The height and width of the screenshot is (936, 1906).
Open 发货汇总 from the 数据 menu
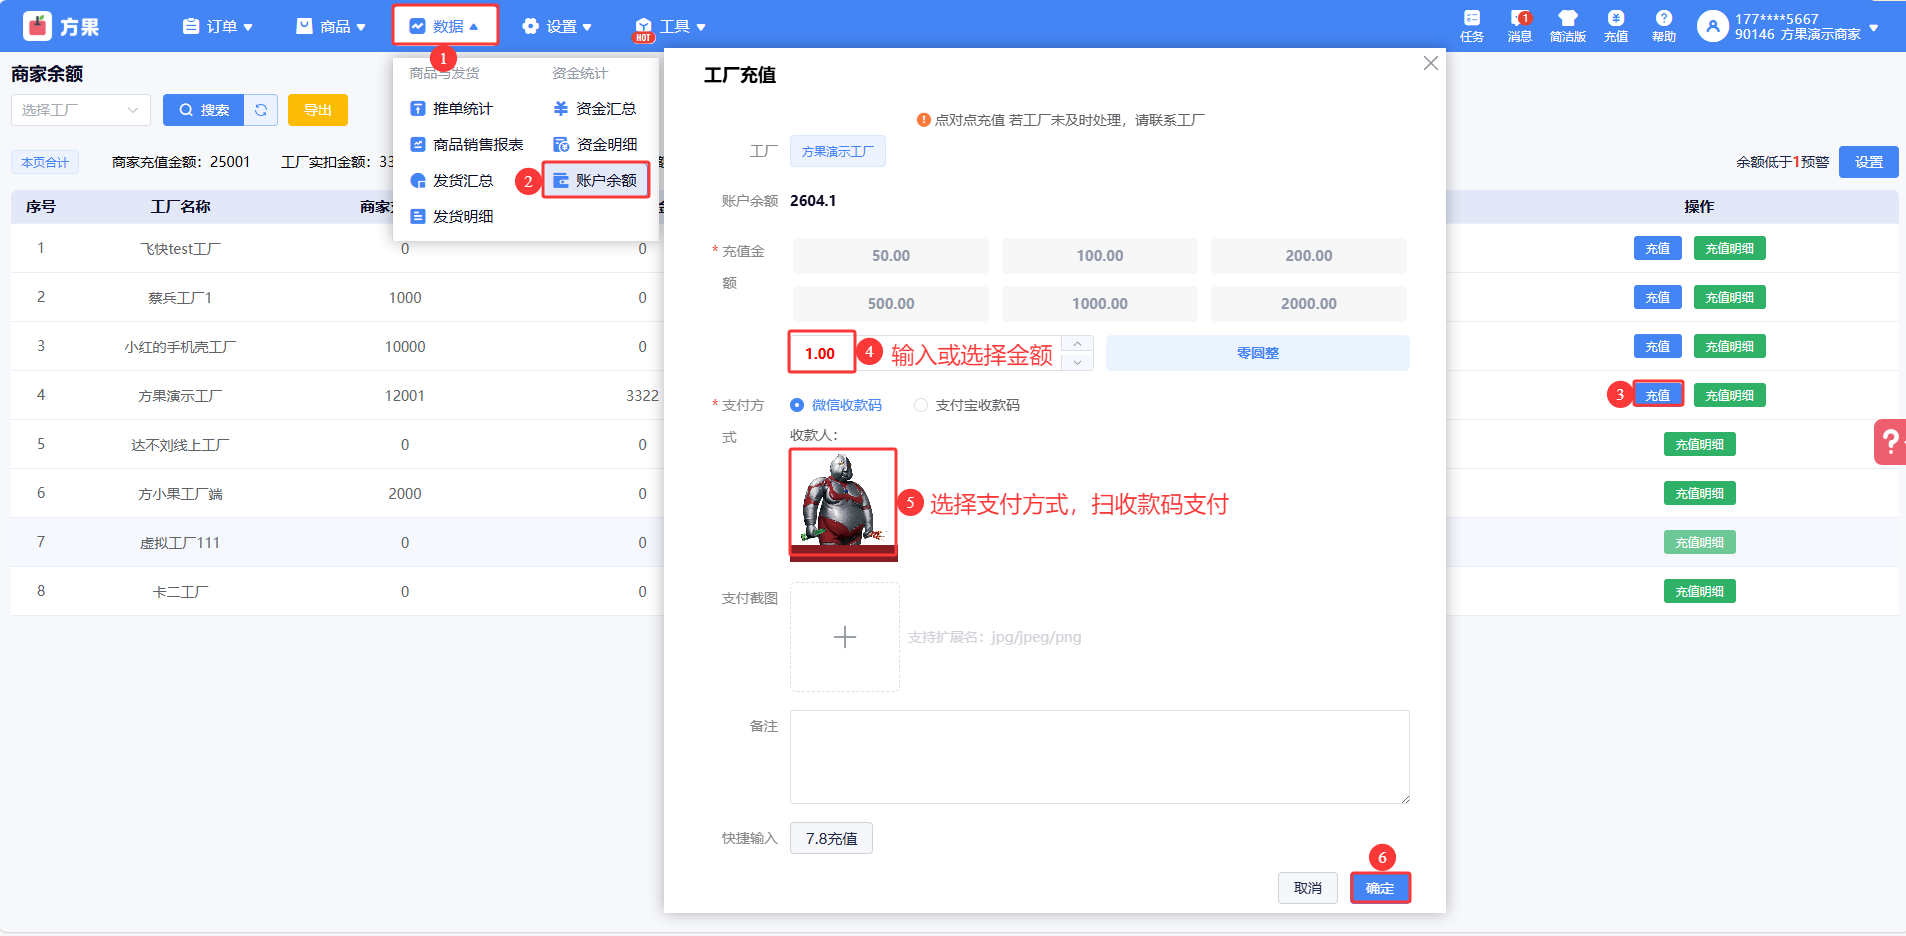click(452, 180)
